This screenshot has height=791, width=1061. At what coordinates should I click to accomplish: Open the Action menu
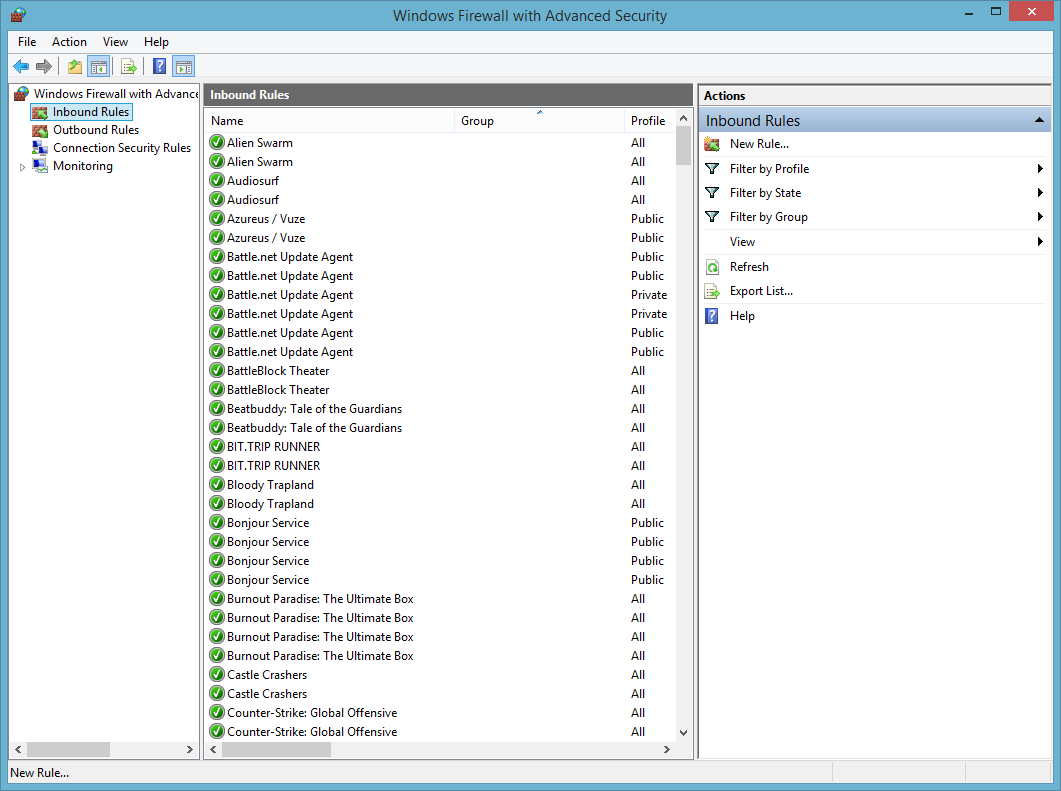pos(69,42)
